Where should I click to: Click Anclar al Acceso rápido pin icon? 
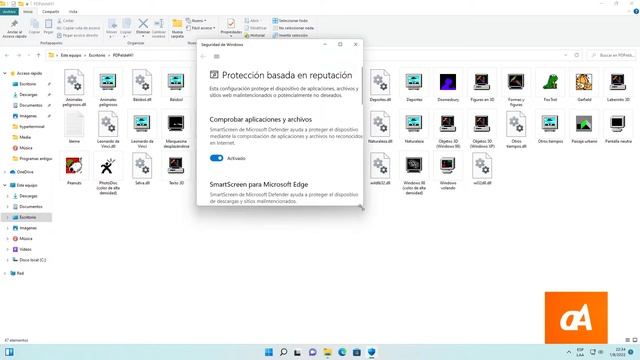pos(14,24)
